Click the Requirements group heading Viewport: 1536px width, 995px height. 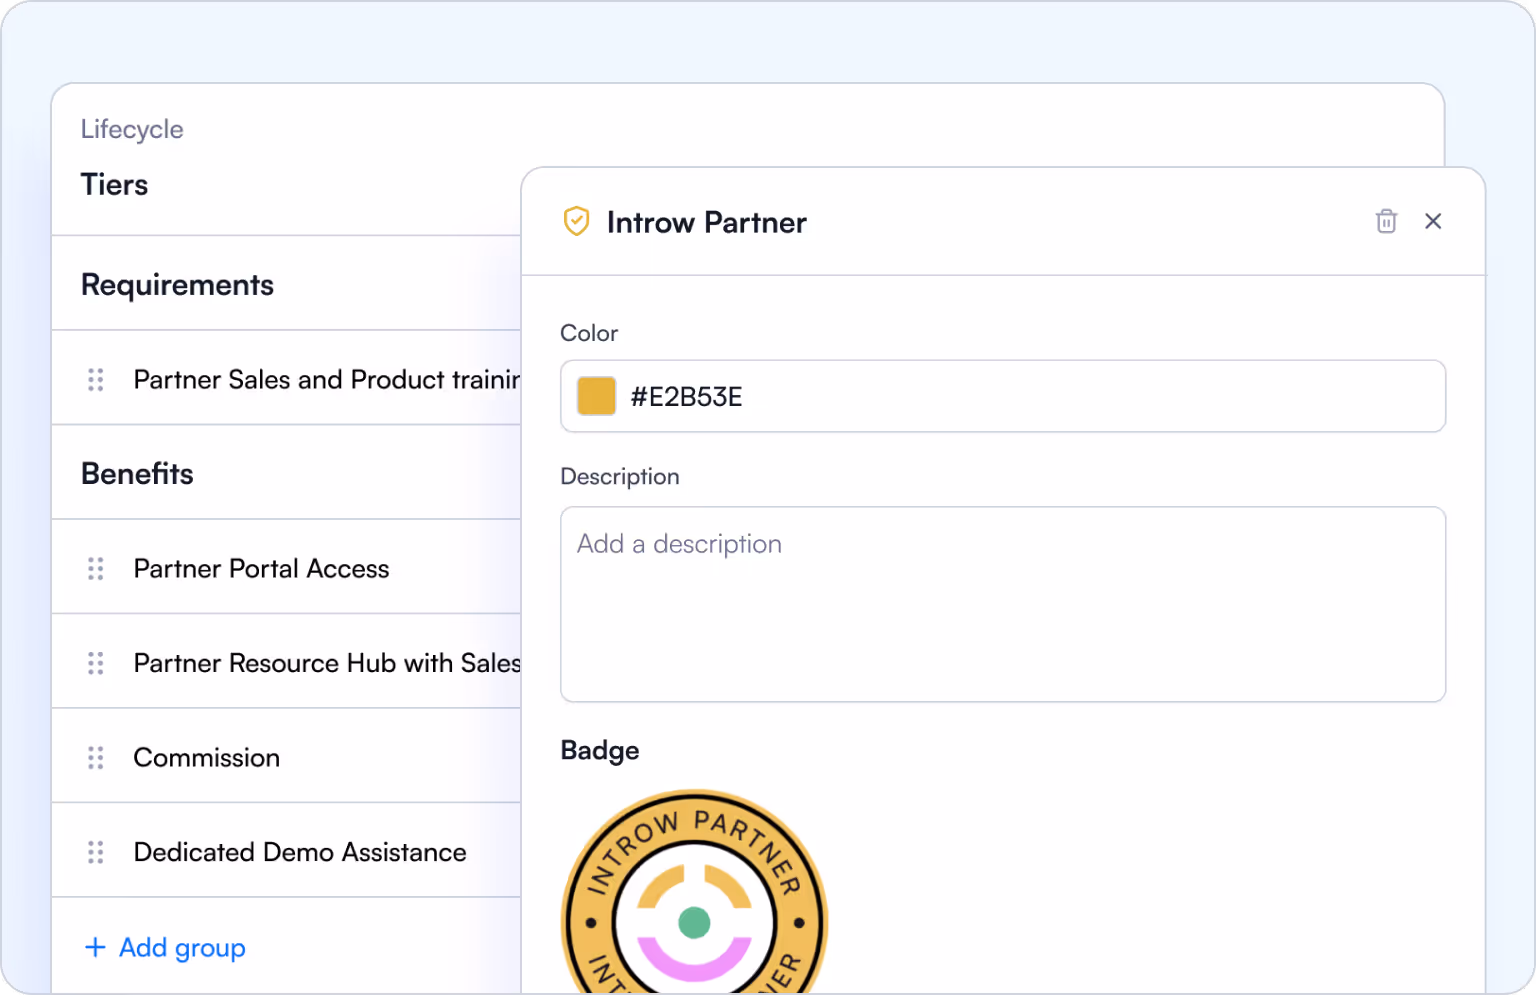coord(177,285)
